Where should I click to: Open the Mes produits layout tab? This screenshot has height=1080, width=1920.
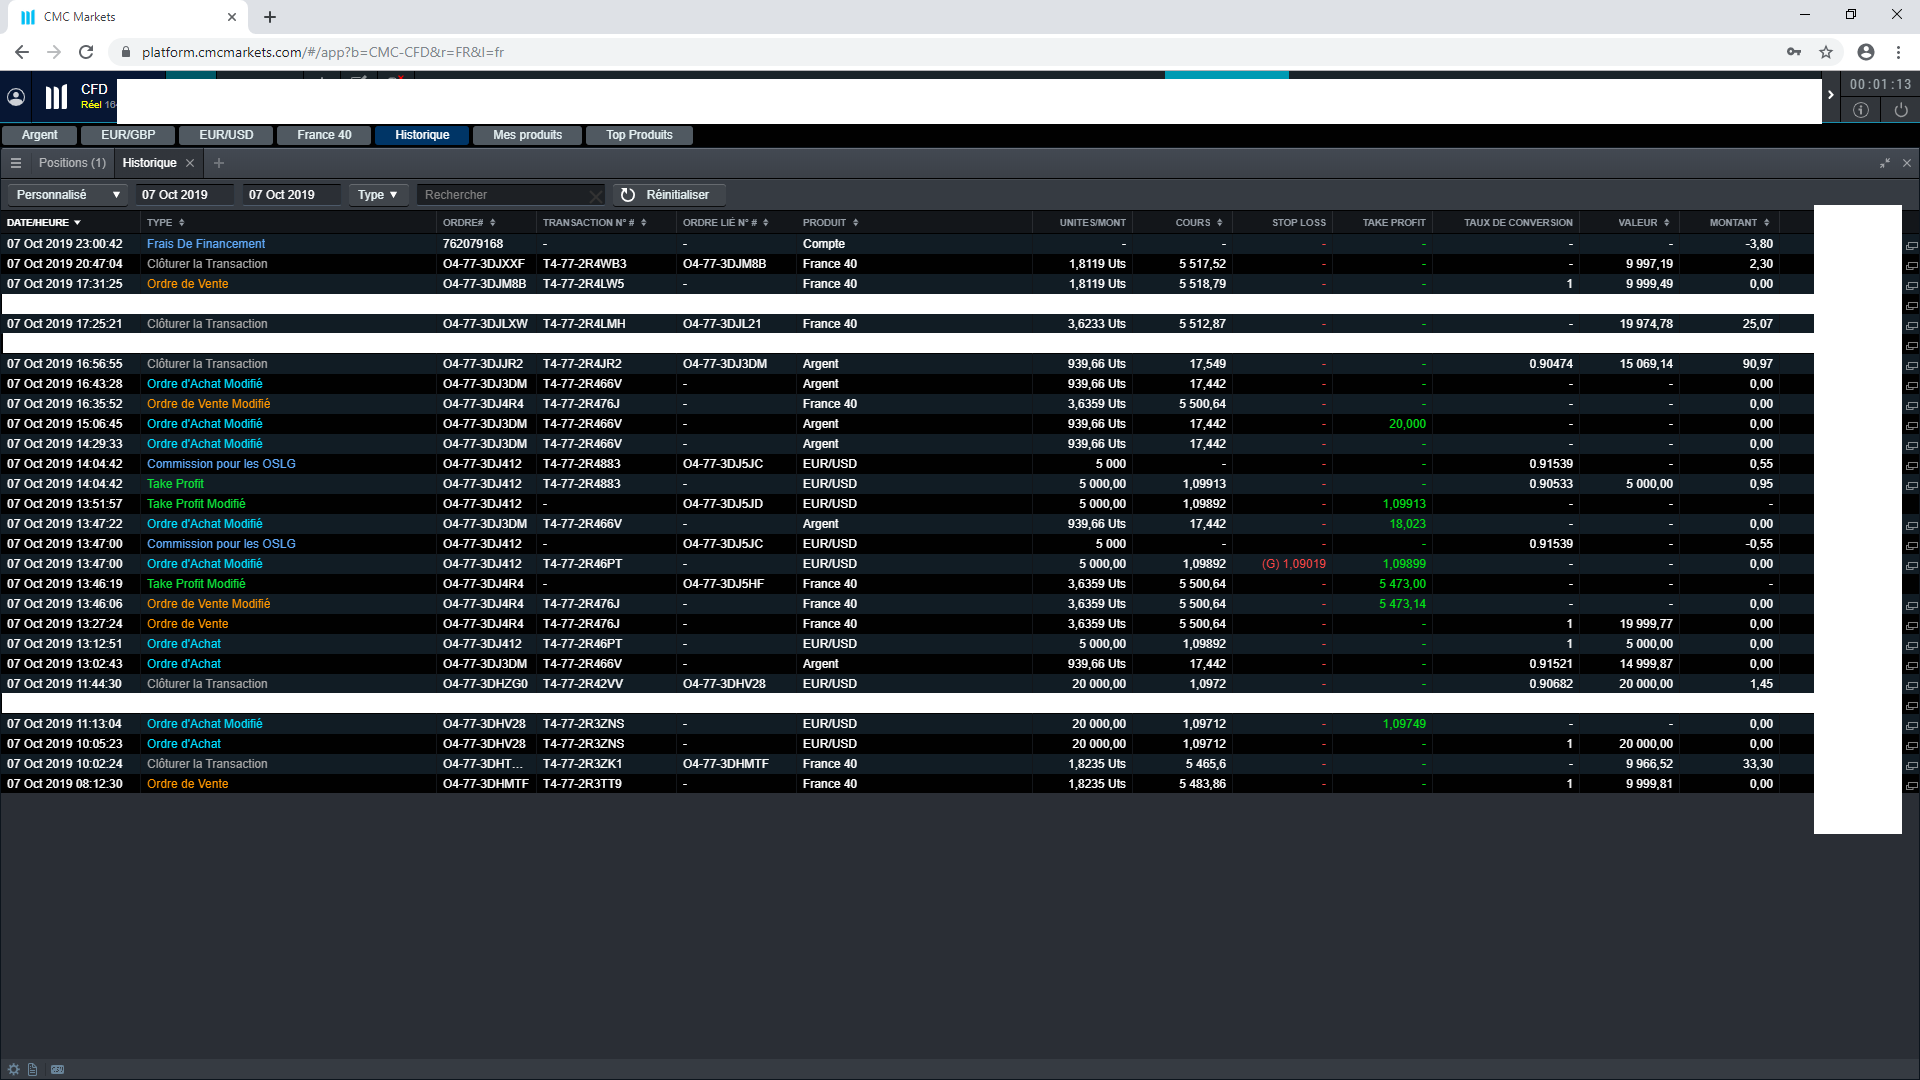pyautogui.click(x=527, y=135)
